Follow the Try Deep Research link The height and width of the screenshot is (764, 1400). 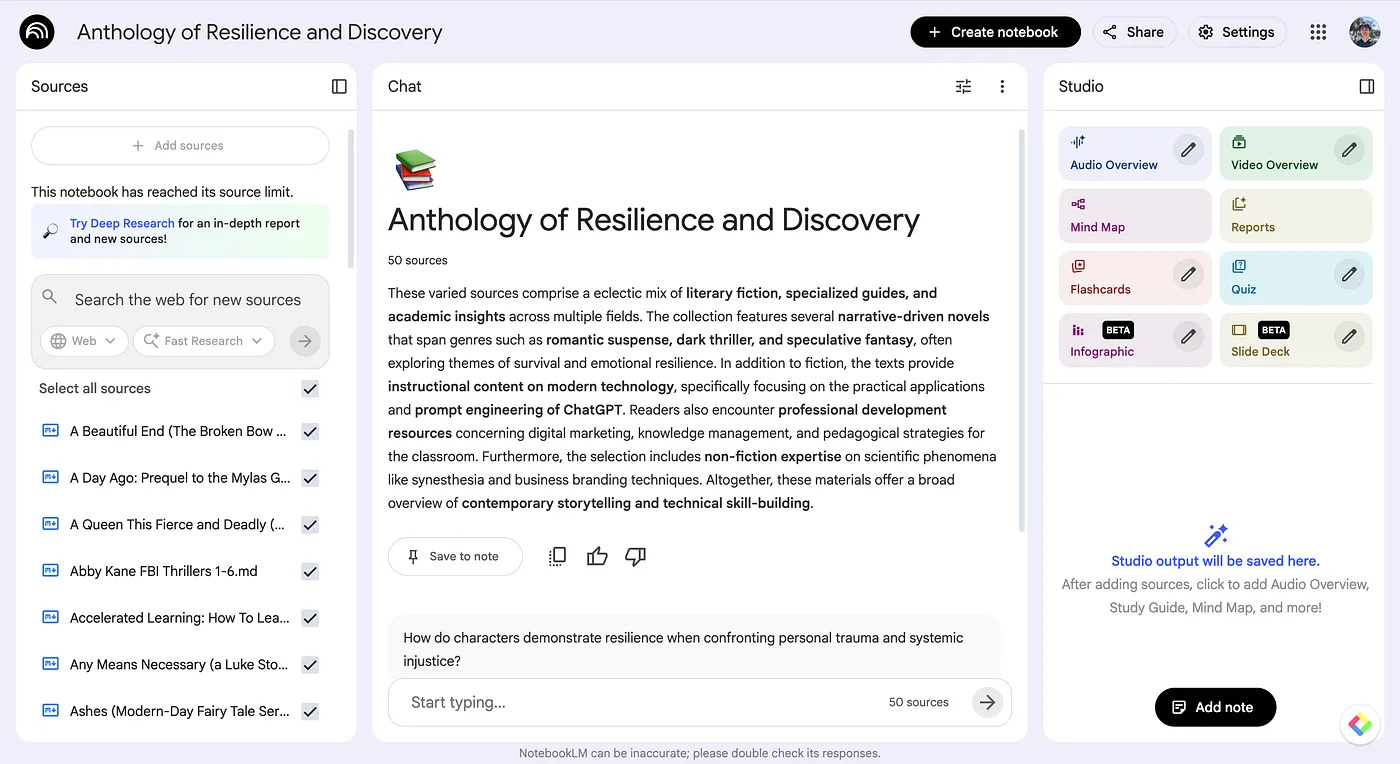[122, 223]
